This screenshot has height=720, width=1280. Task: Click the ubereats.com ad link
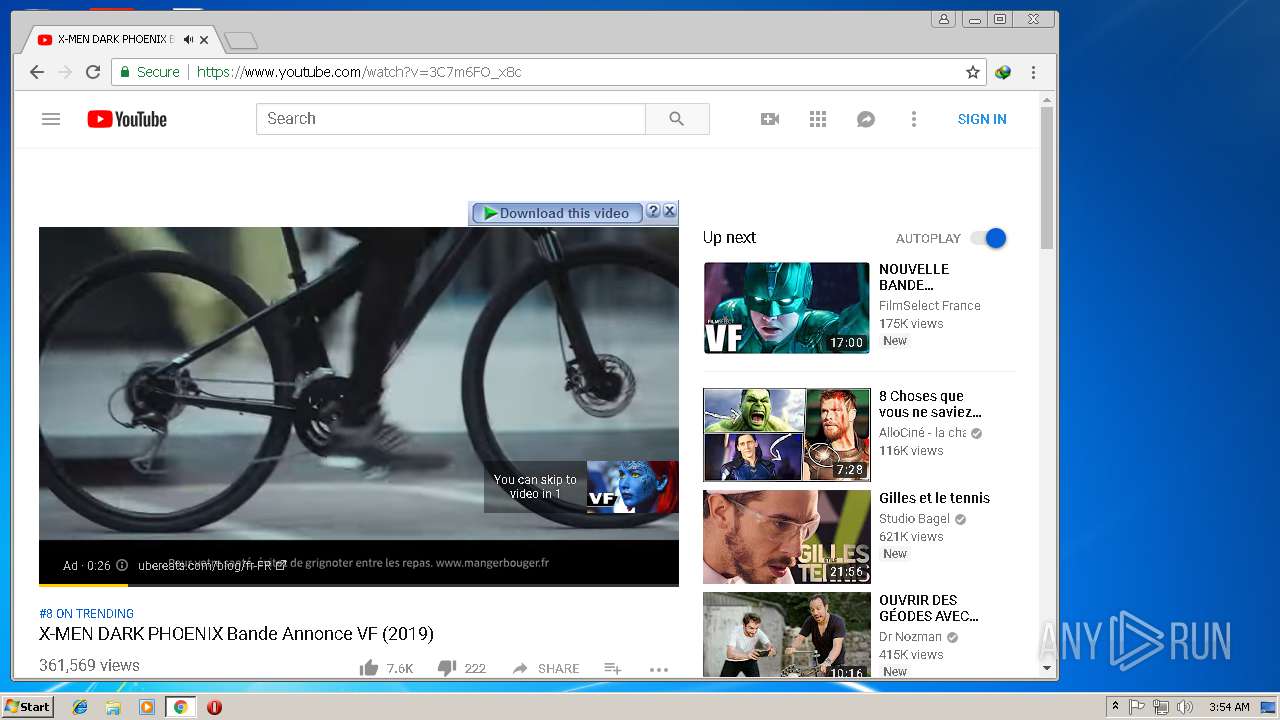pos(211,565)
